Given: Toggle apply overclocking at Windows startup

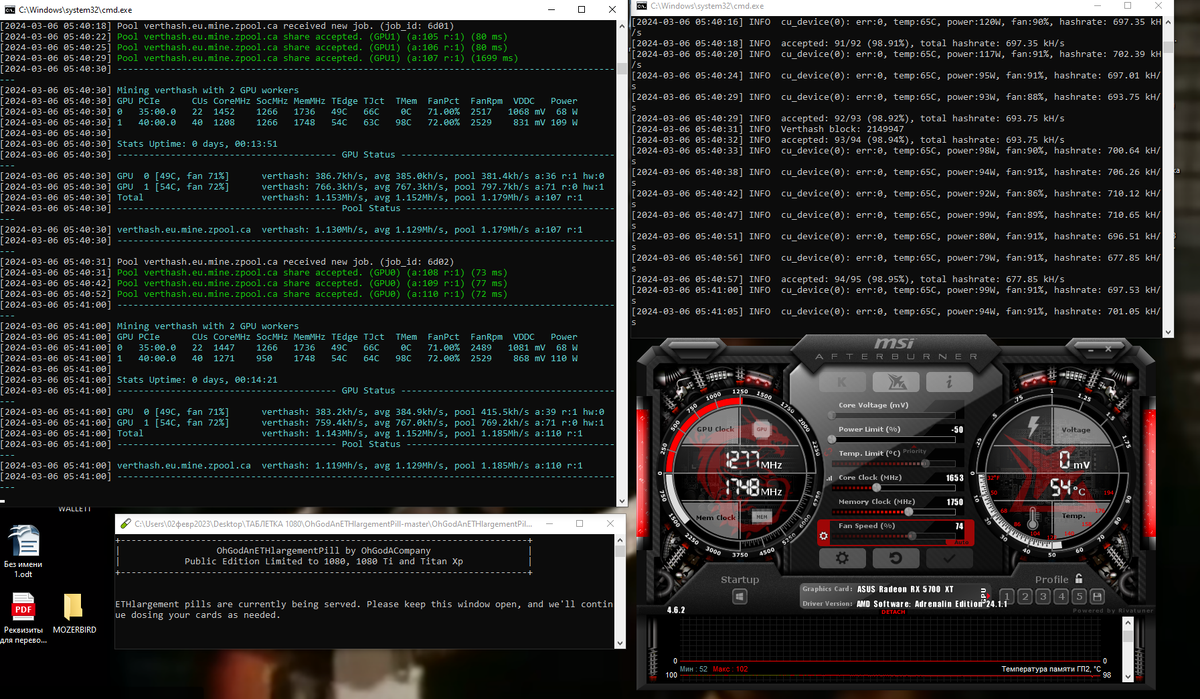Looking at the screenshot, I should (x=739, y=597).
